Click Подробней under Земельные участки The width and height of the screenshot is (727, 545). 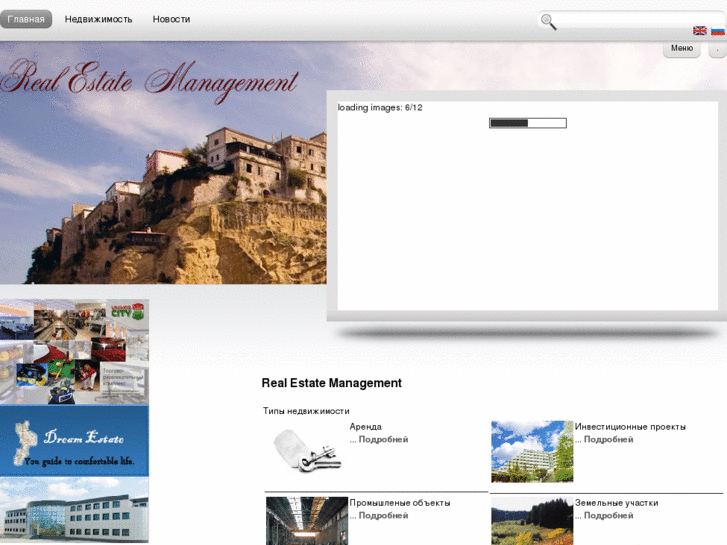coord(608,515)
